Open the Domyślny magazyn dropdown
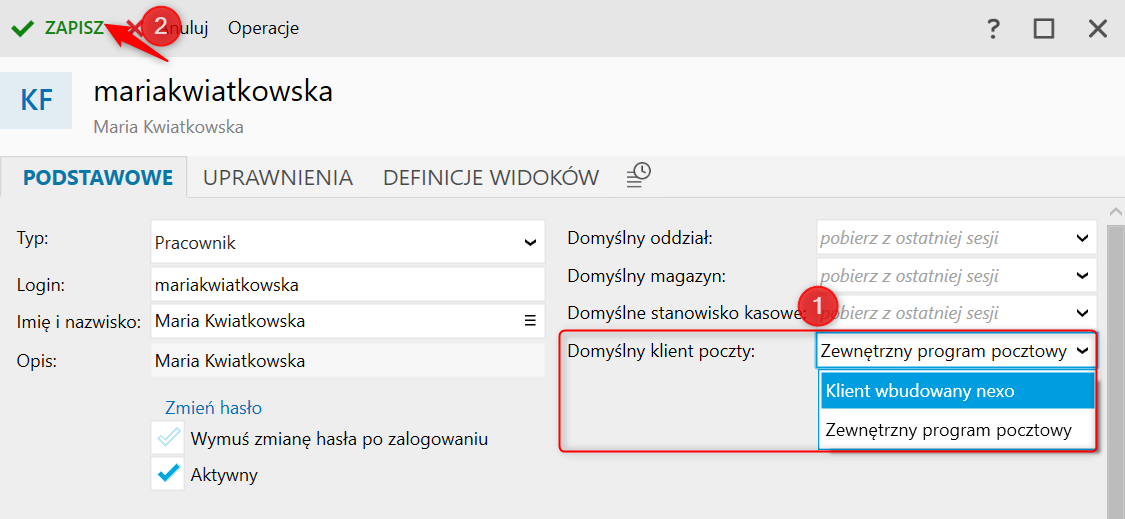This screenshot has height=519, width=1125. [1082, 276]
